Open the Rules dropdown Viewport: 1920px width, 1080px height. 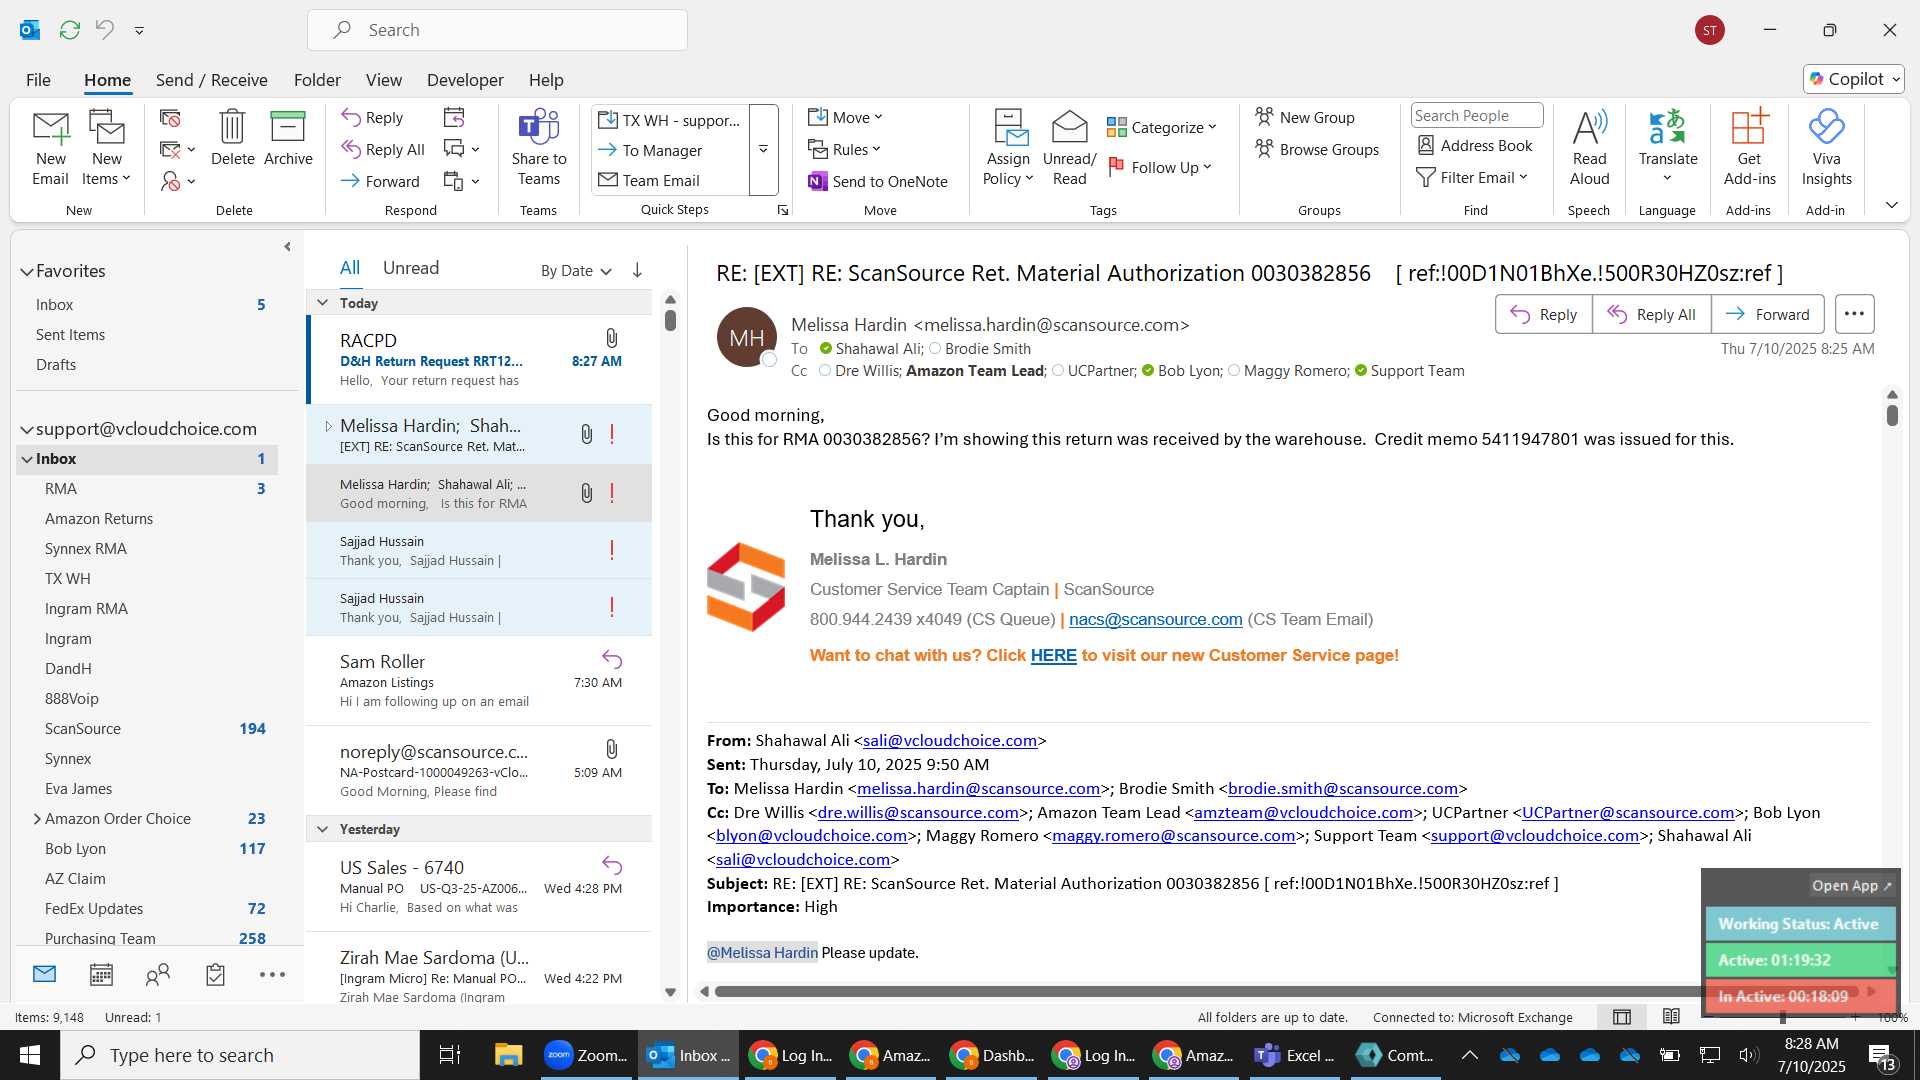coord(845,149)
